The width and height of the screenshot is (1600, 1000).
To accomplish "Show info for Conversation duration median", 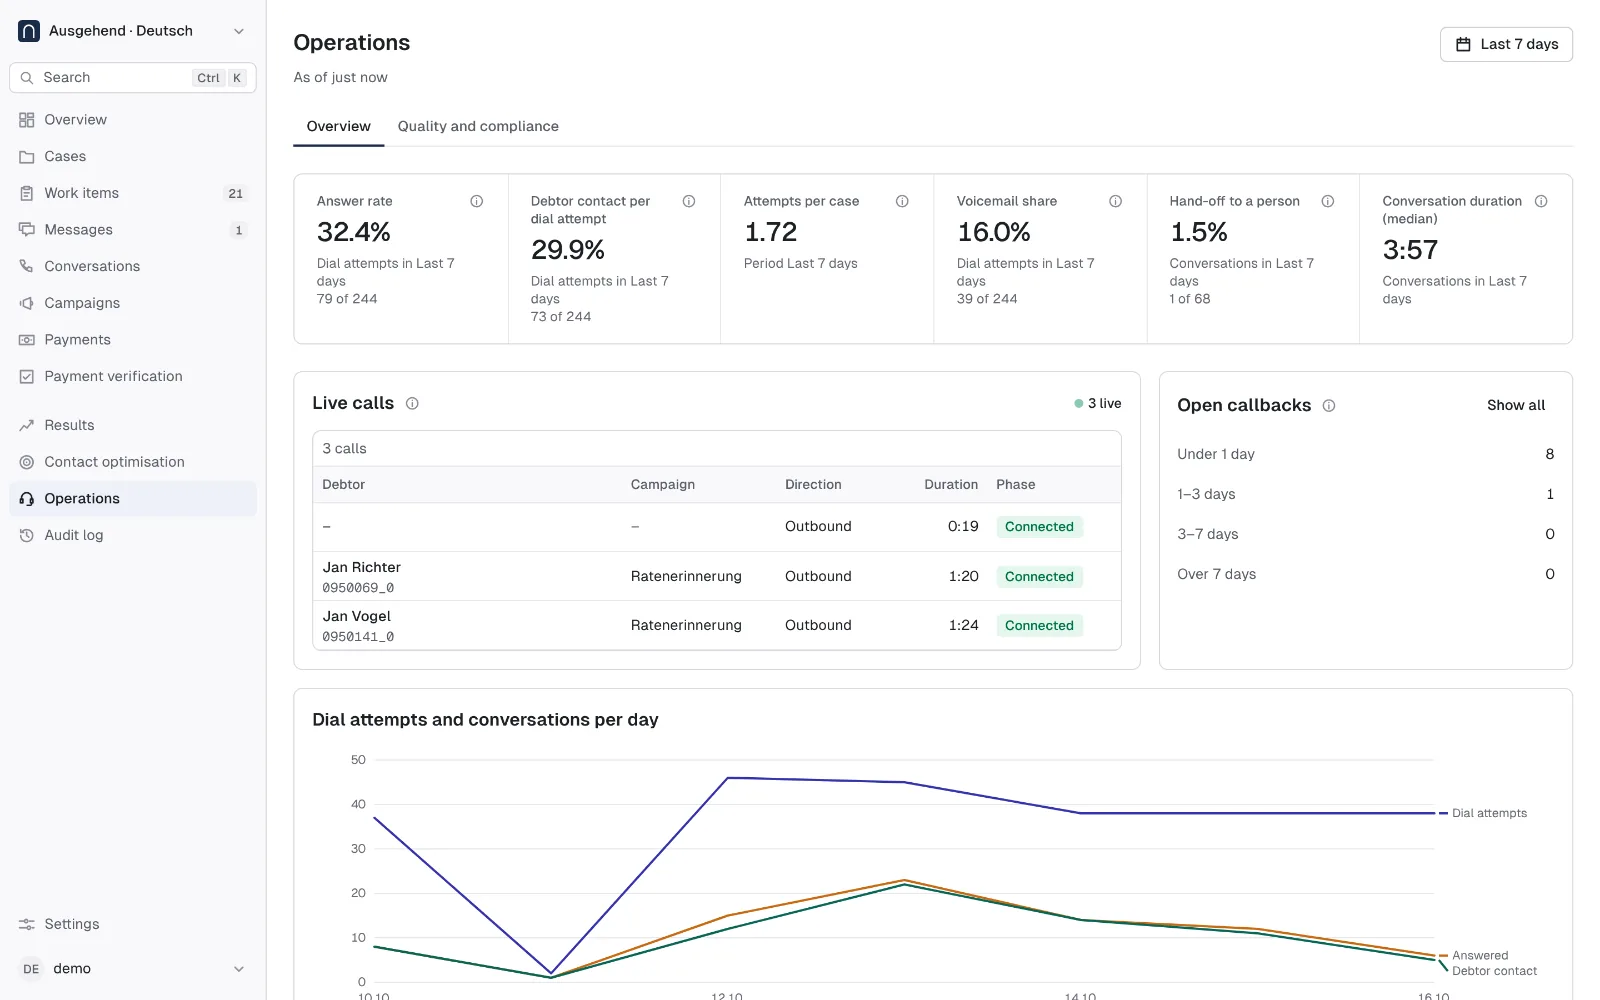I will click(x=1541, y=201).
